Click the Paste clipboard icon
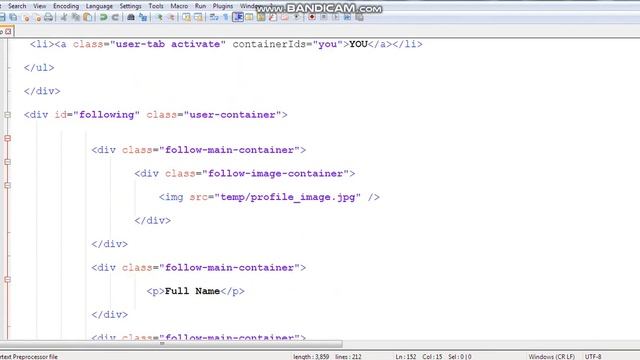 coord(87,17)
